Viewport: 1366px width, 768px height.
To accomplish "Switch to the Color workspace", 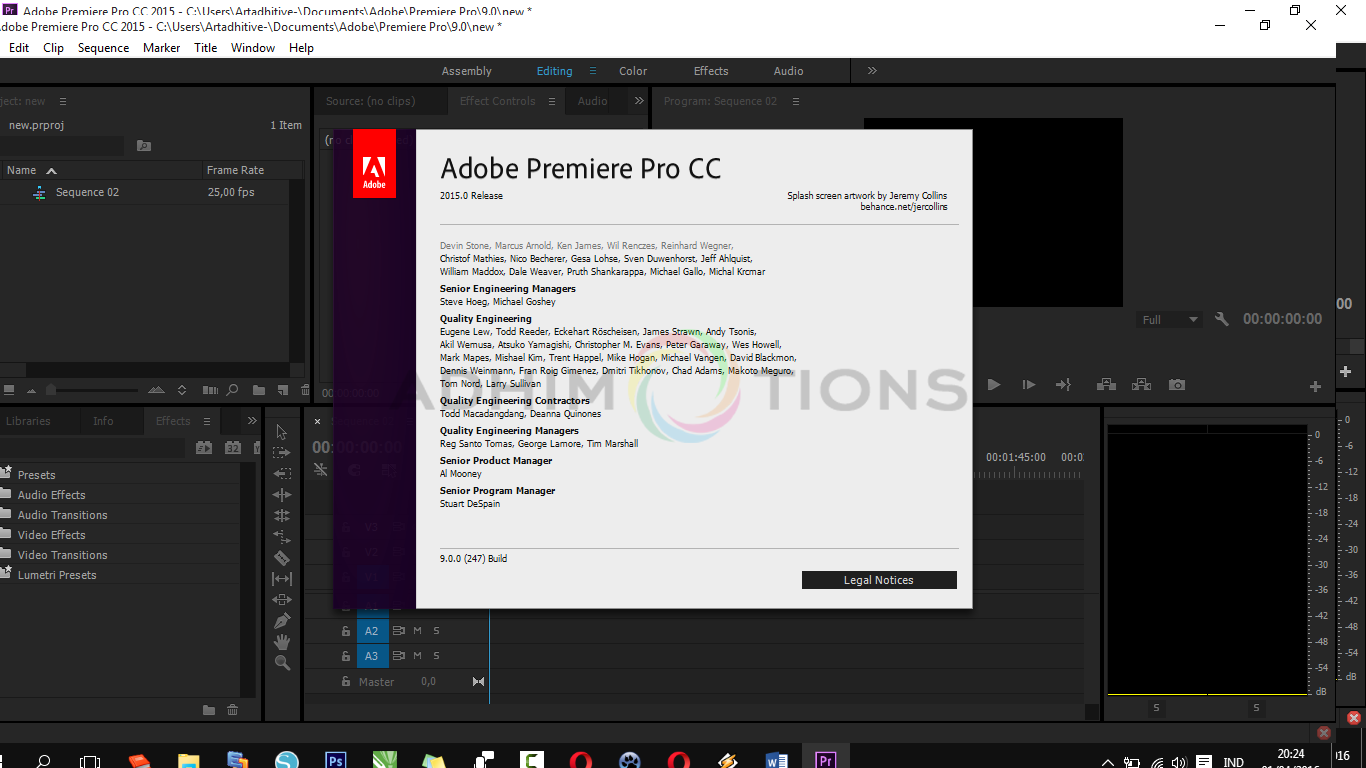I will pos(633,71).
